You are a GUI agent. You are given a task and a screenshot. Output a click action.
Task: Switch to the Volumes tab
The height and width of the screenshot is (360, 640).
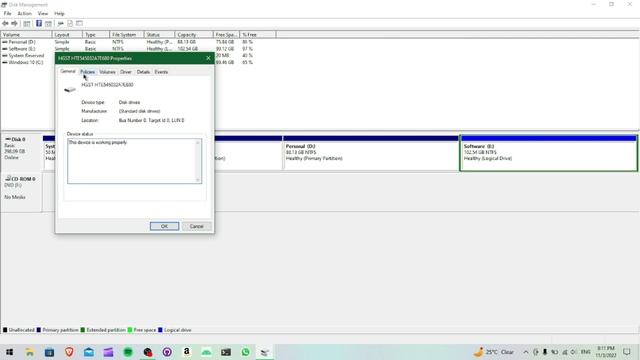107,72
